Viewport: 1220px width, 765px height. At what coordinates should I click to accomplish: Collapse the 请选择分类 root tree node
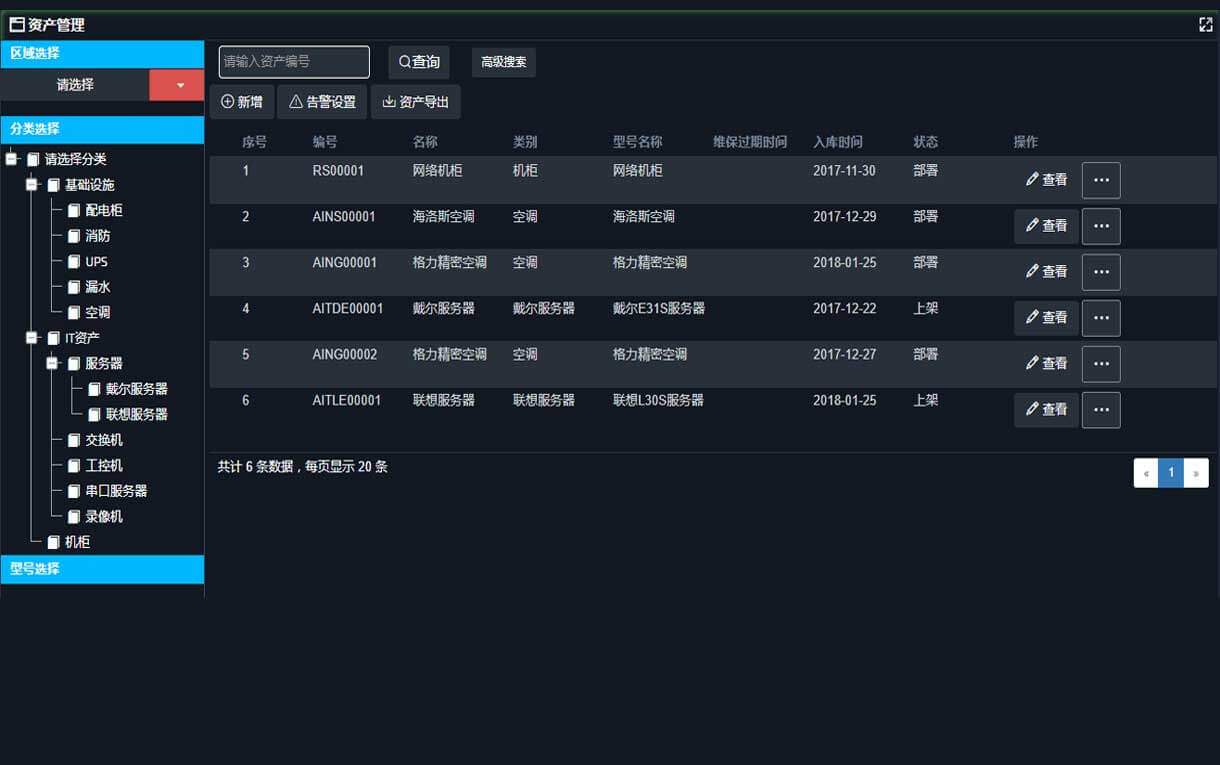click(x=12, y=159)
